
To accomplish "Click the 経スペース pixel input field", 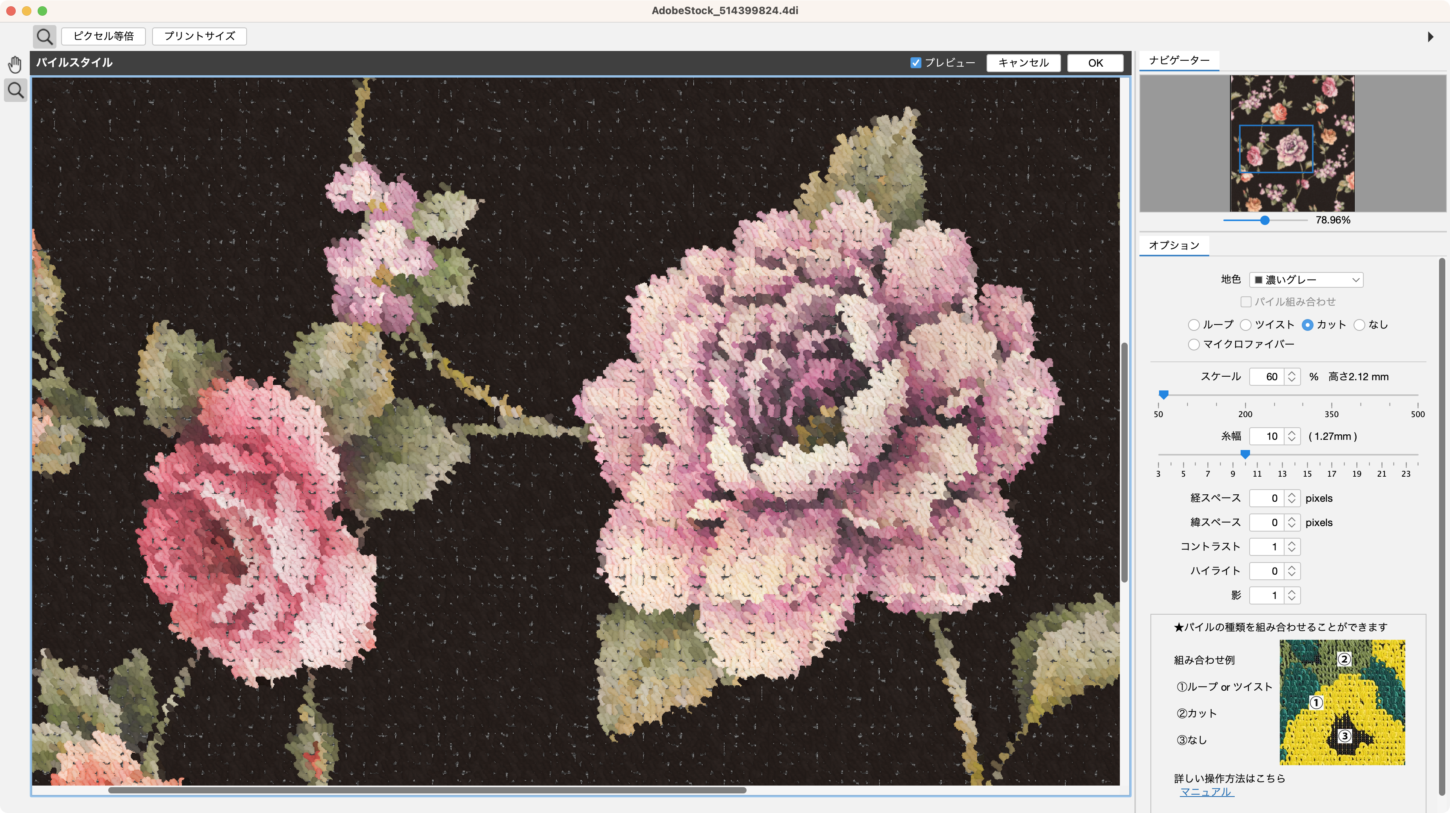I will 1266,498.
